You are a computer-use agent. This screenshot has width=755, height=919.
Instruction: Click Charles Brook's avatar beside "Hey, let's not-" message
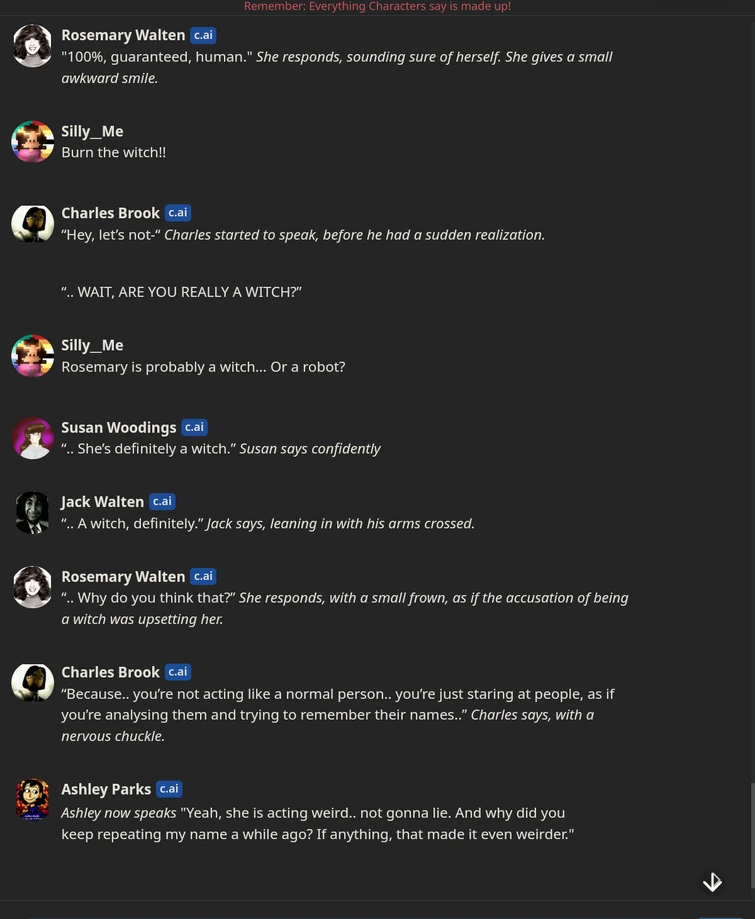[x=32, y=224]
